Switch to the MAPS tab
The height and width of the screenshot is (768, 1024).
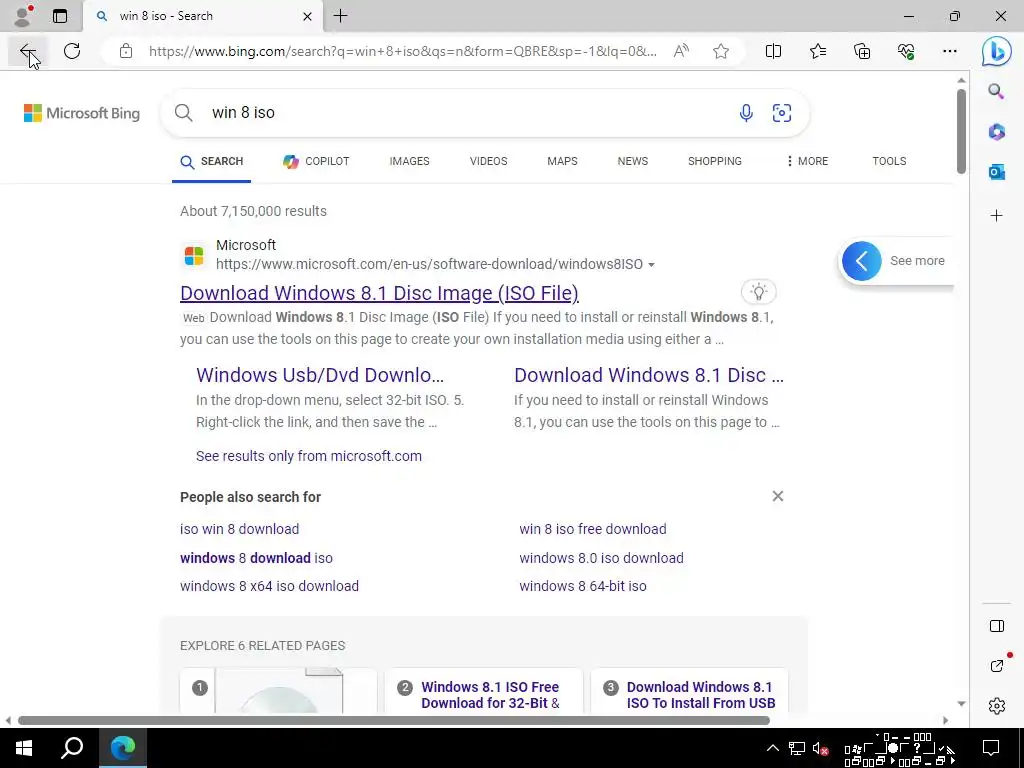tap(562, 161)
